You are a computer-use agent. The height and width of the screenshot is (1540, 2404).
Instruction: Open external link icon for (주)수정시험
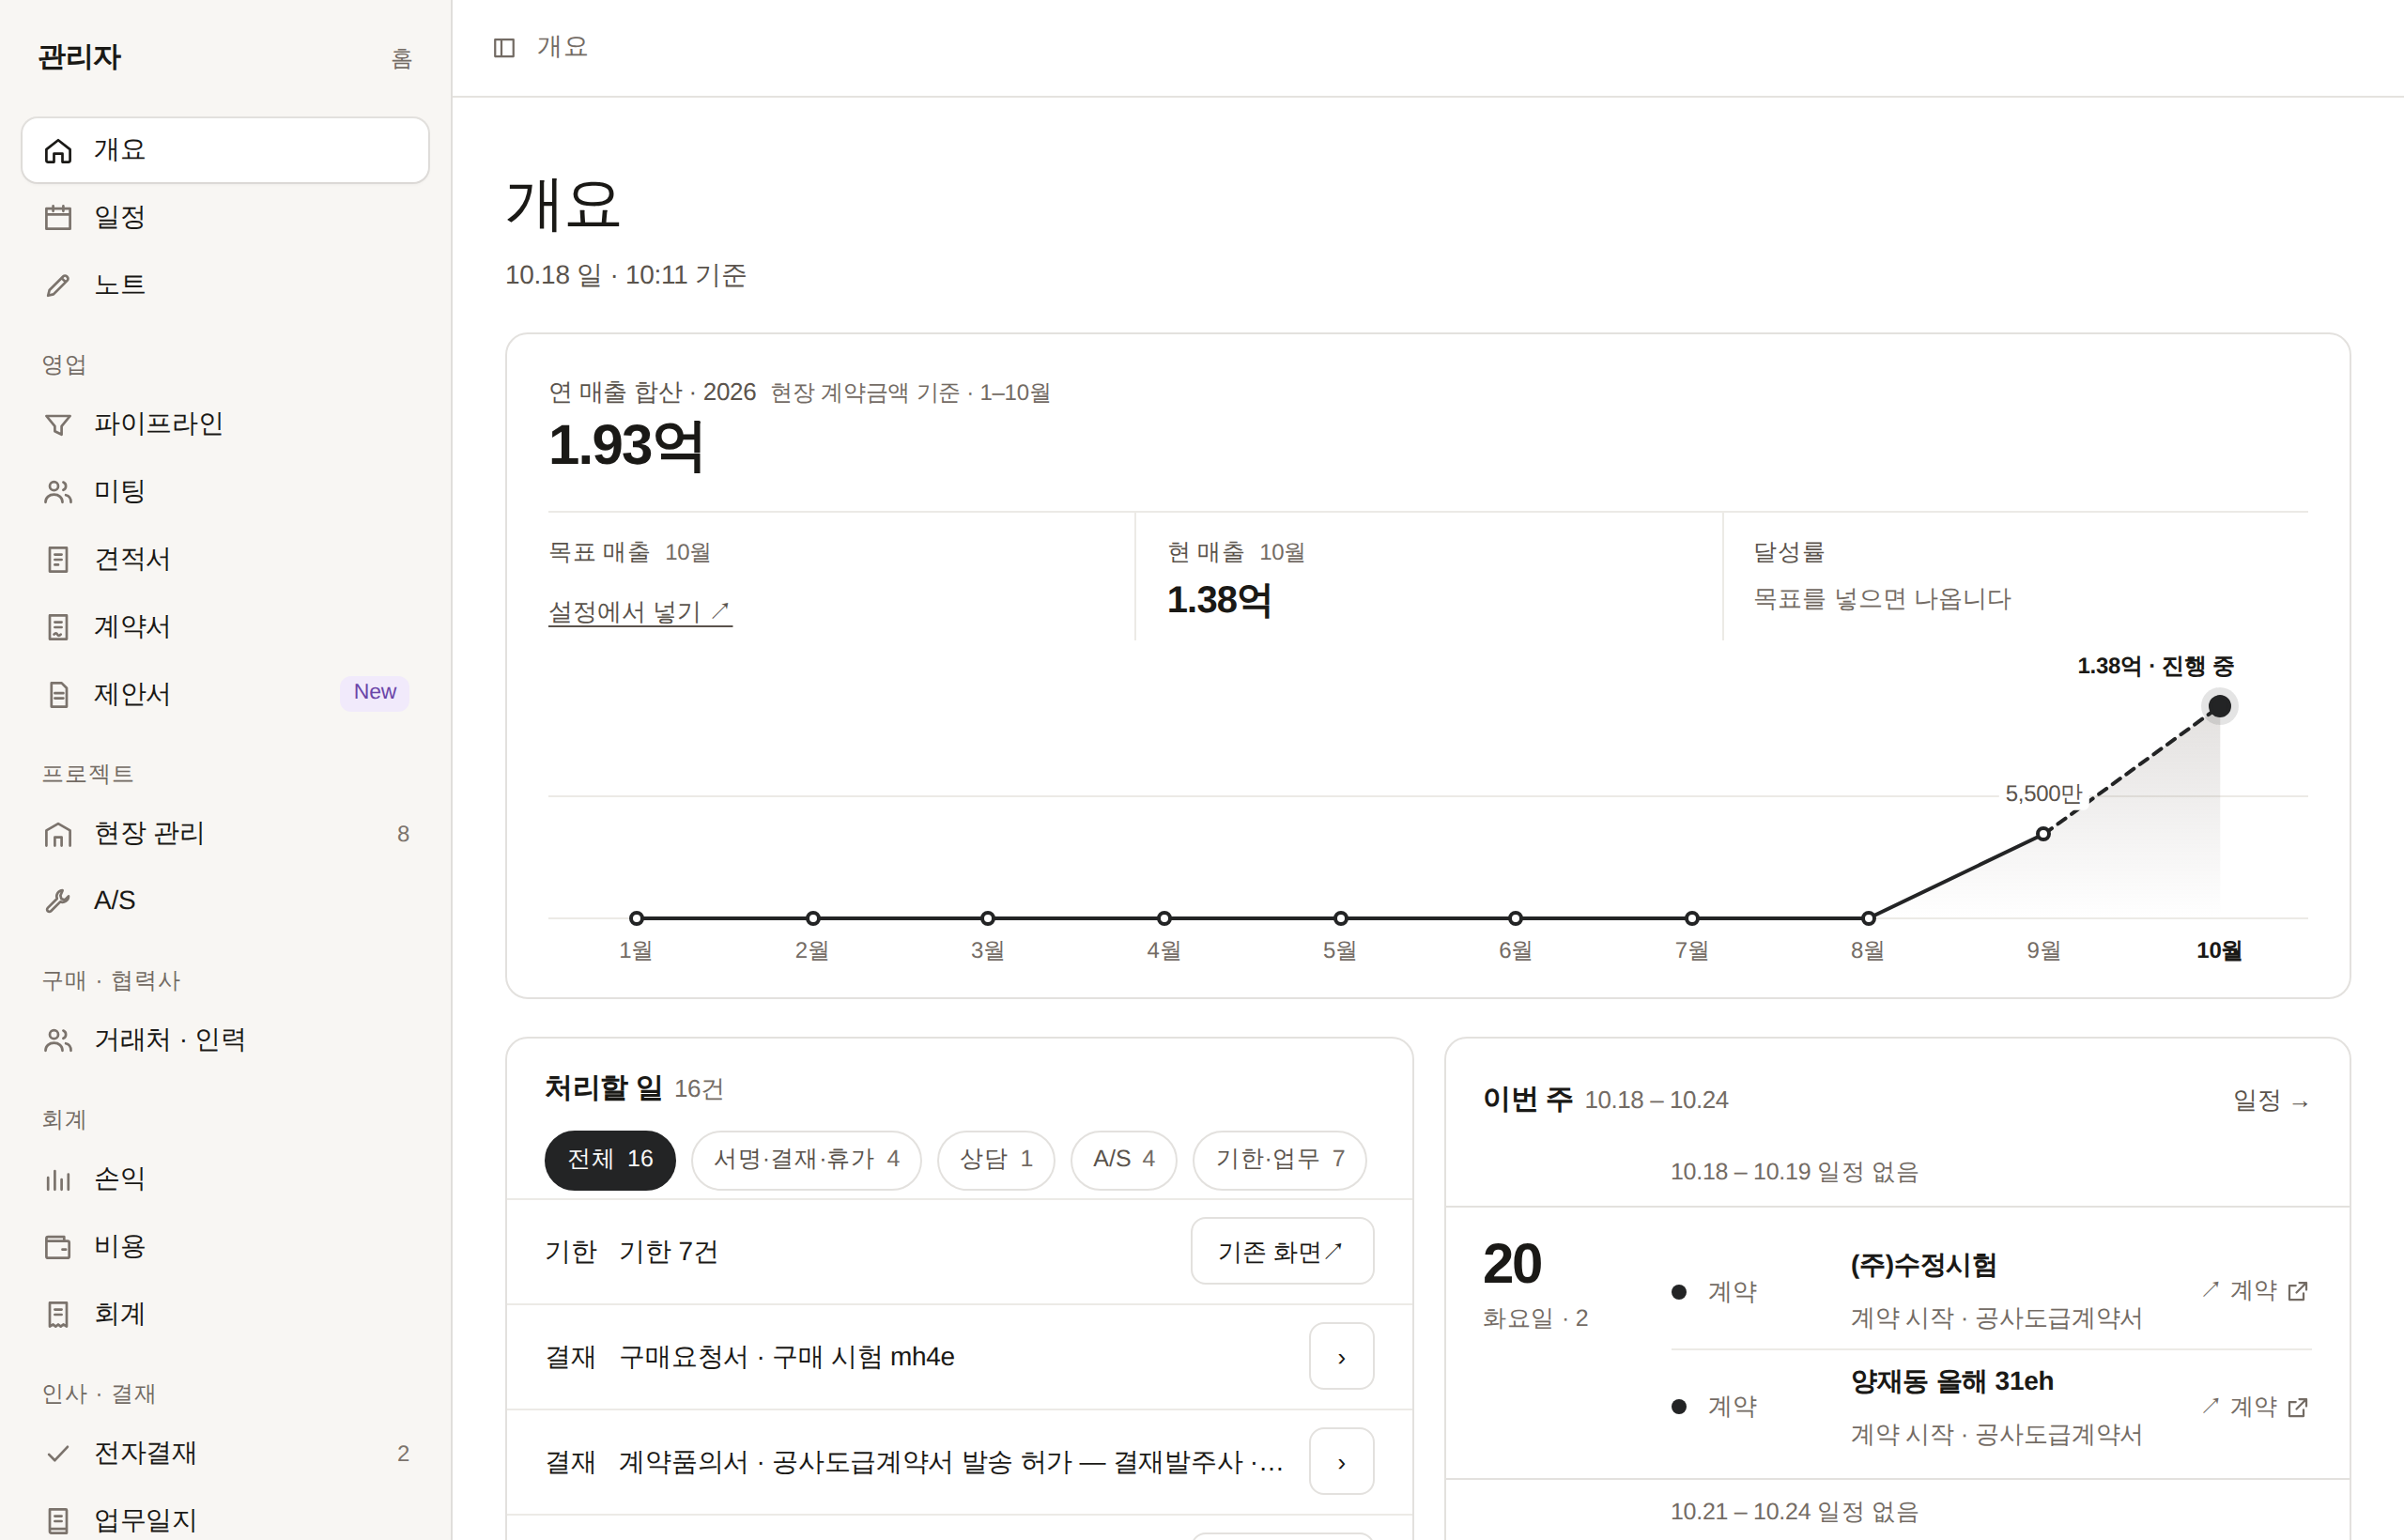point(2298,1291)
